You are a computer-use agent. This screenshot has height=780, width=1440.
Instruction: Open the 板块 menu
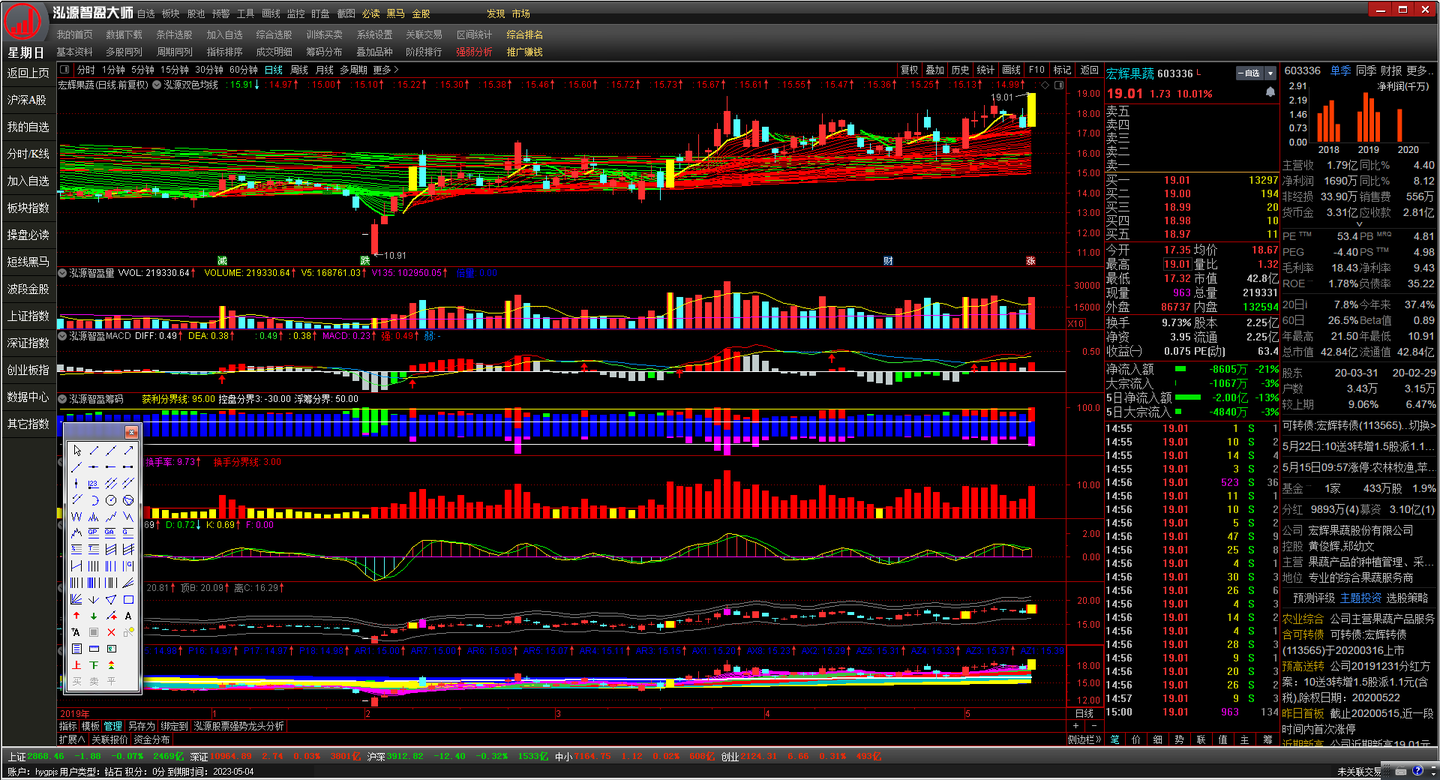tap(170, 14)
